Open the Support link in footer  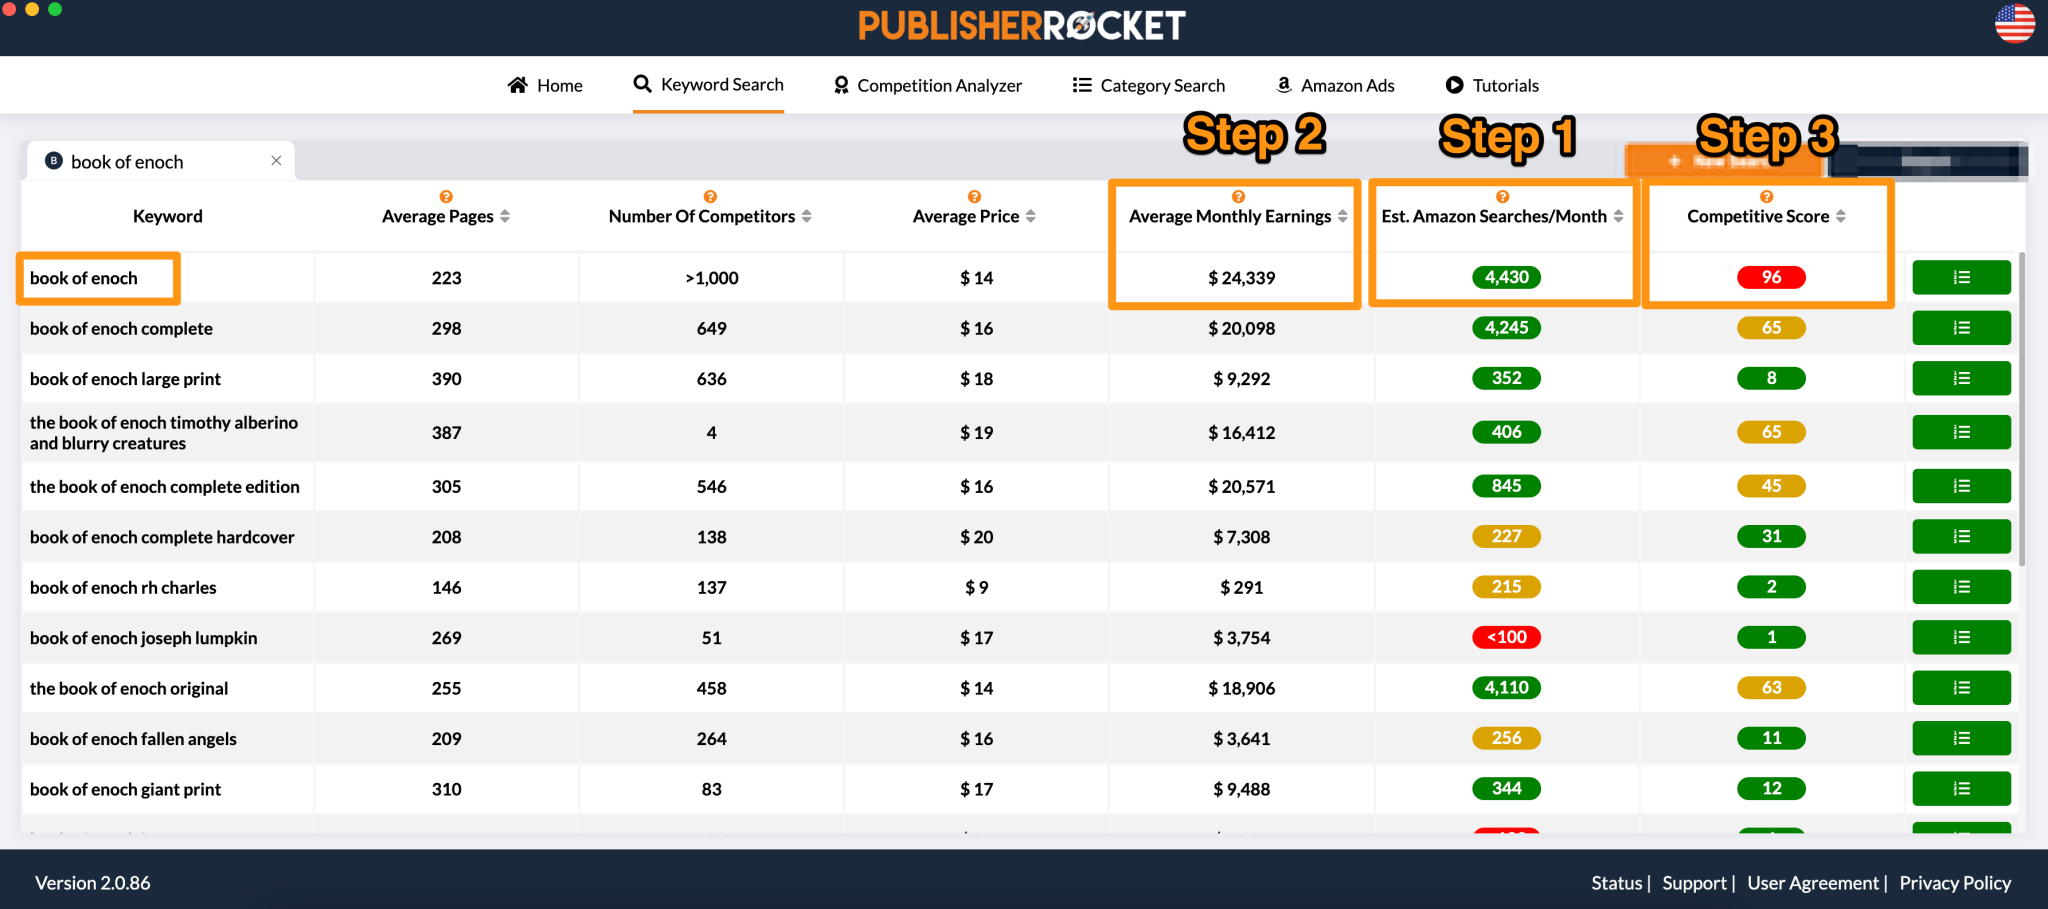pos(1694,883)
